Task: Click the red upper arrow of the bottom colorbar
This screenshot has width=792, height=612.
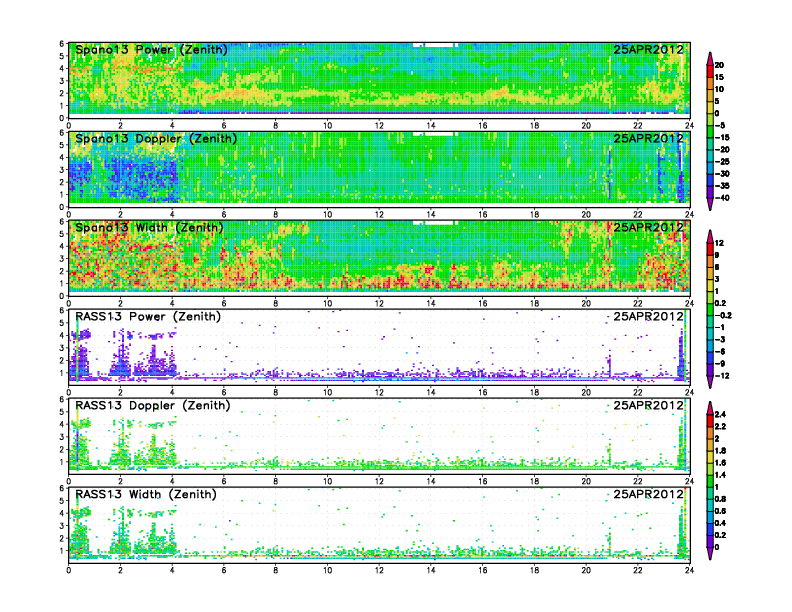Action: 710,408
